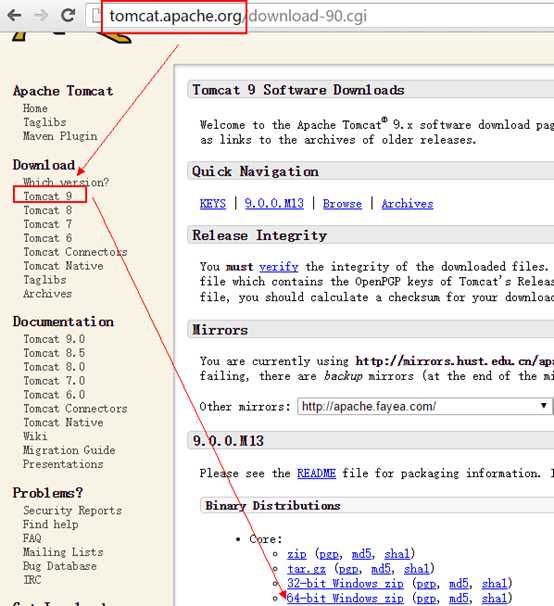The height and width of the screenshot is (606, 554).
Task: Open md5 checksum for tar.gz
Action: 381,569
